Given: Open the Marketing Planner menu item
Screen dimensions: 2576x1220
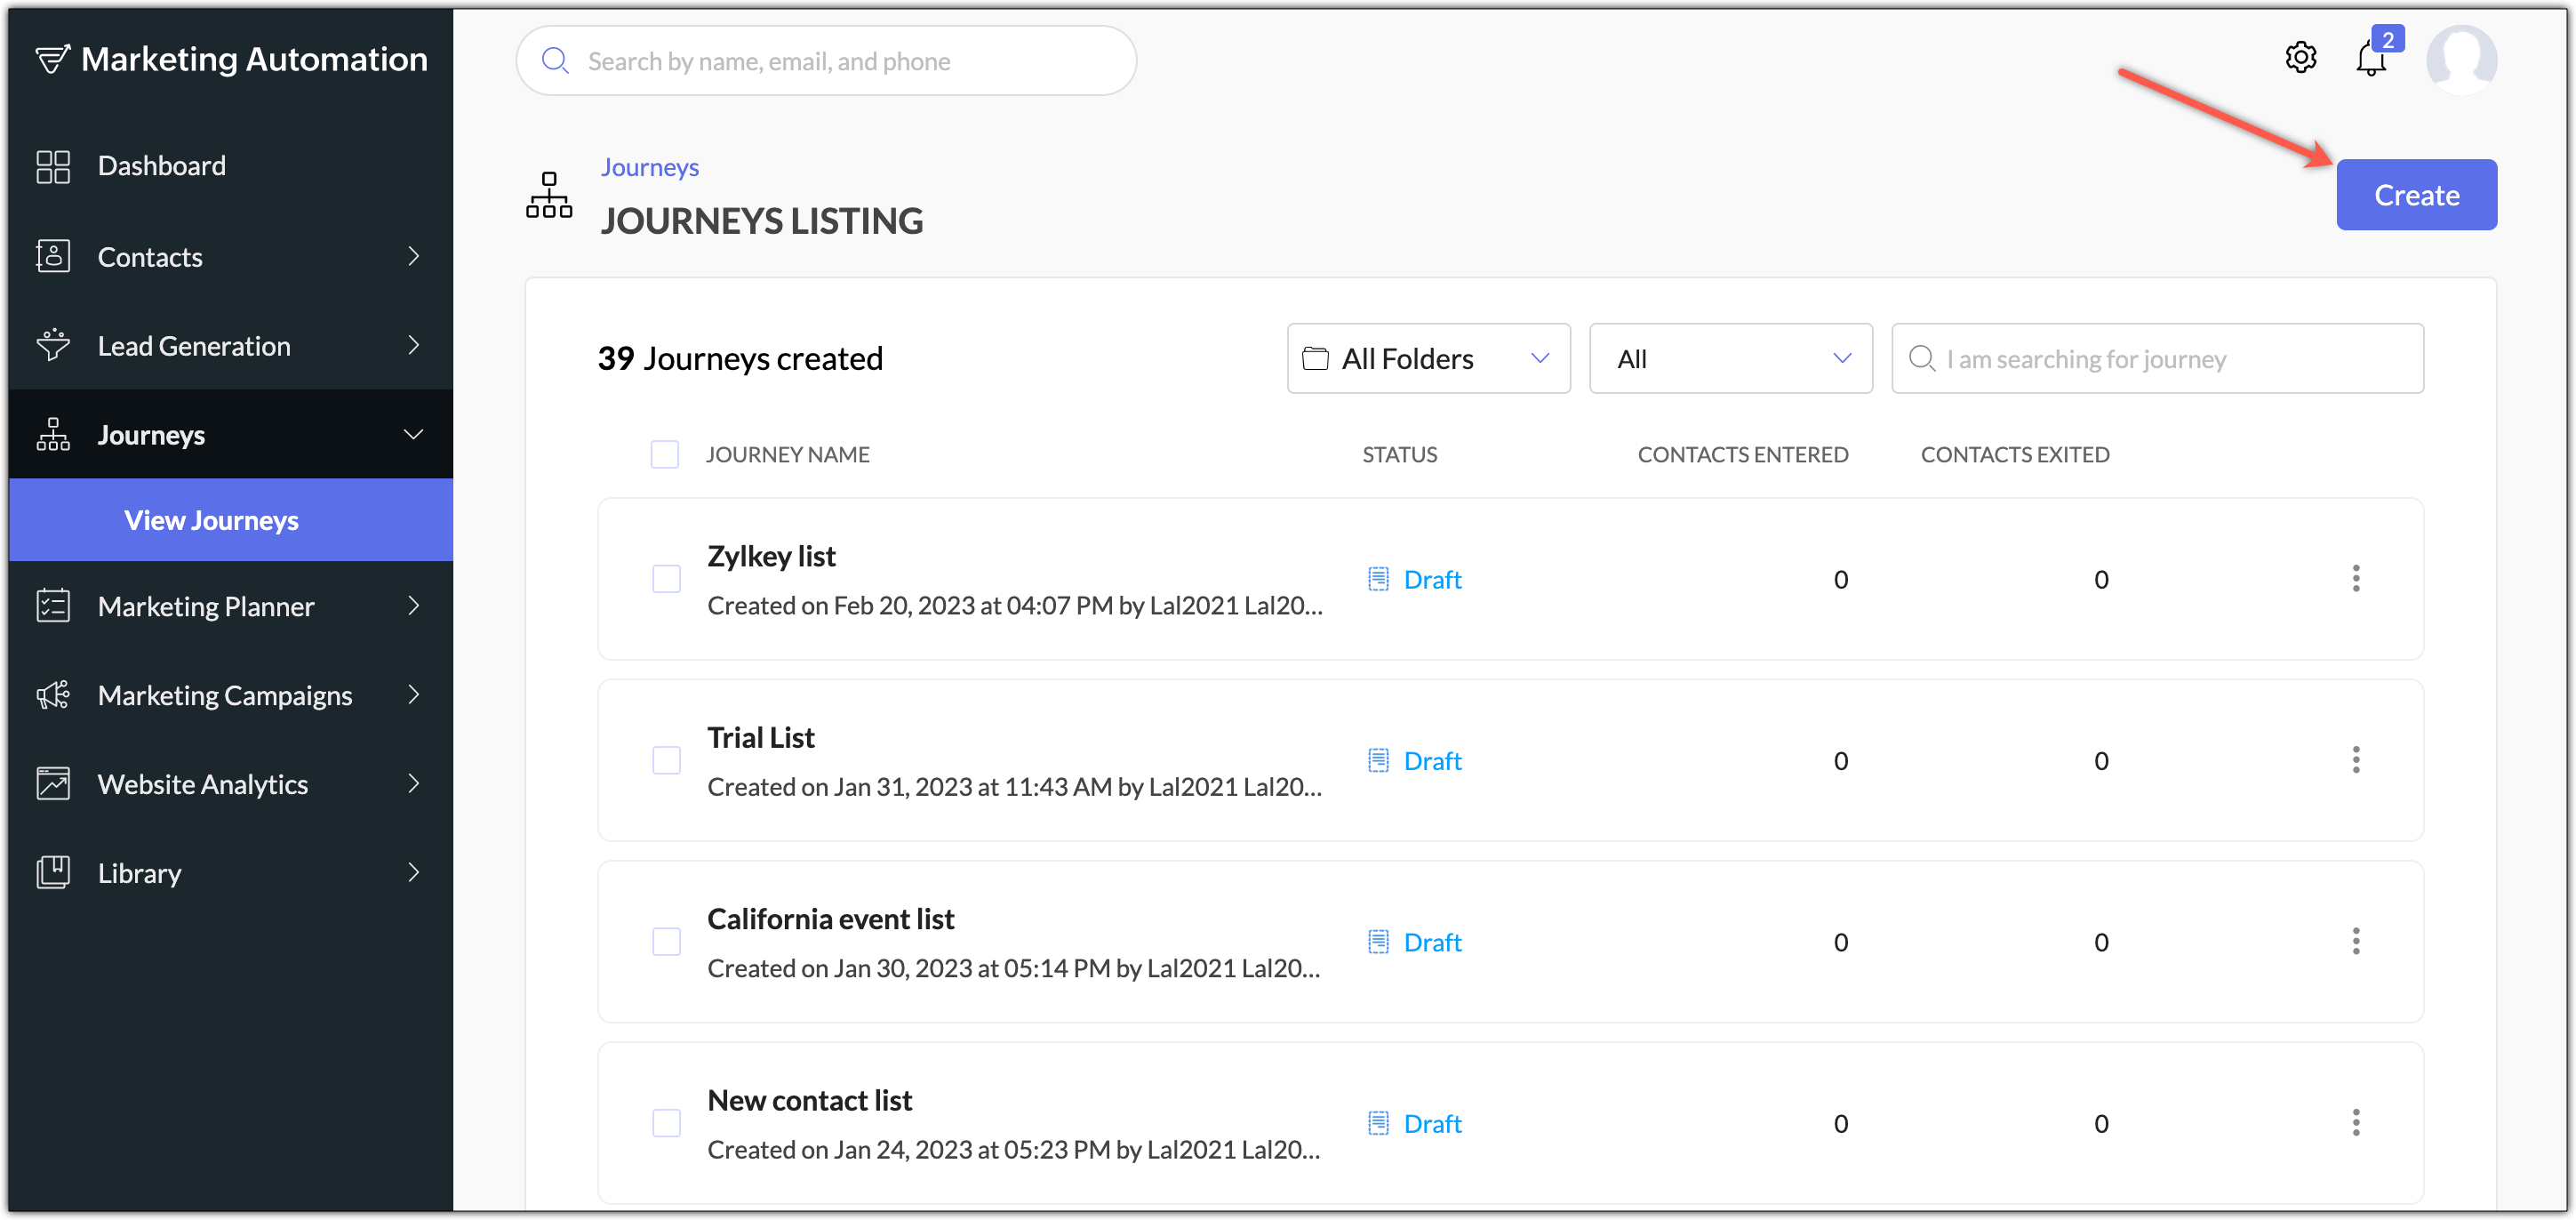Looking at the screenshot, I should click(231, 606).
